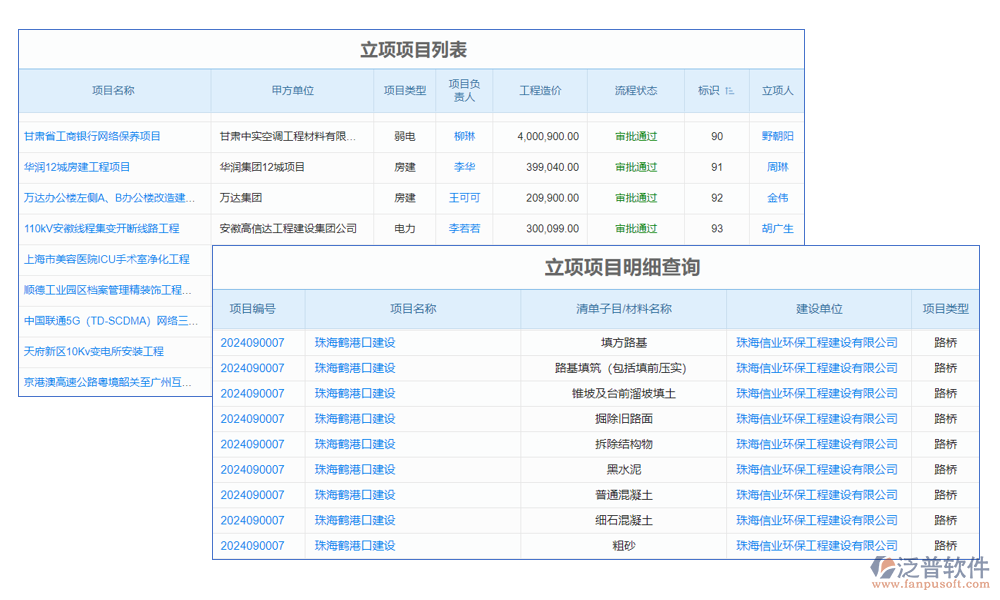Open the 天府新区10Kv变电所安装工程 link
Viewport: 1000px width, 600px height.
pos(93,352)
